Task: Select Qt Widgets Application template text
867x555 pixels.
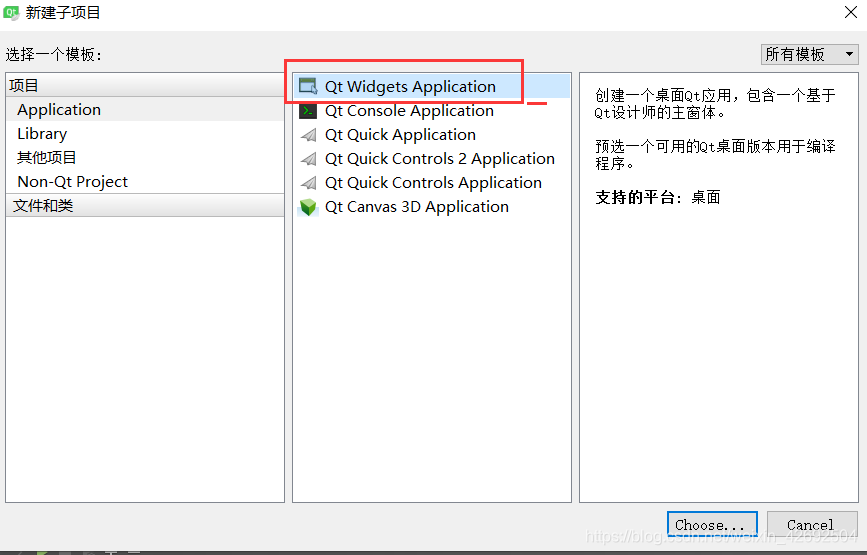Action: [x=410, y=87]
